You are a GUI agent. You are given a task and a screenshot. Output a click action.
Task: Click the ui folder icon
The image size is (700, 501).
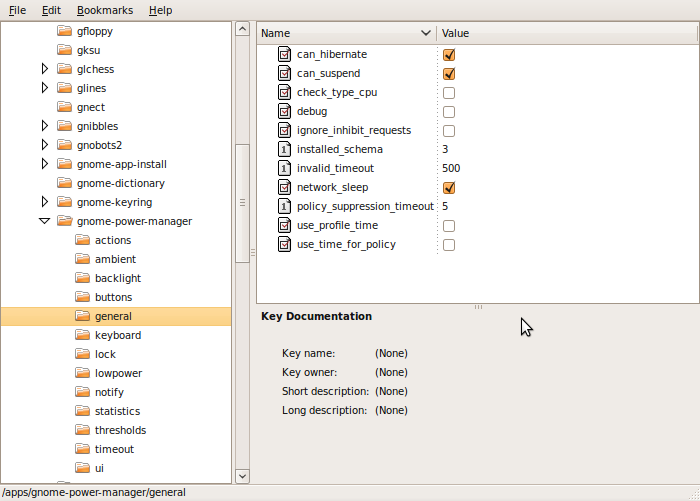pos(83,468)
